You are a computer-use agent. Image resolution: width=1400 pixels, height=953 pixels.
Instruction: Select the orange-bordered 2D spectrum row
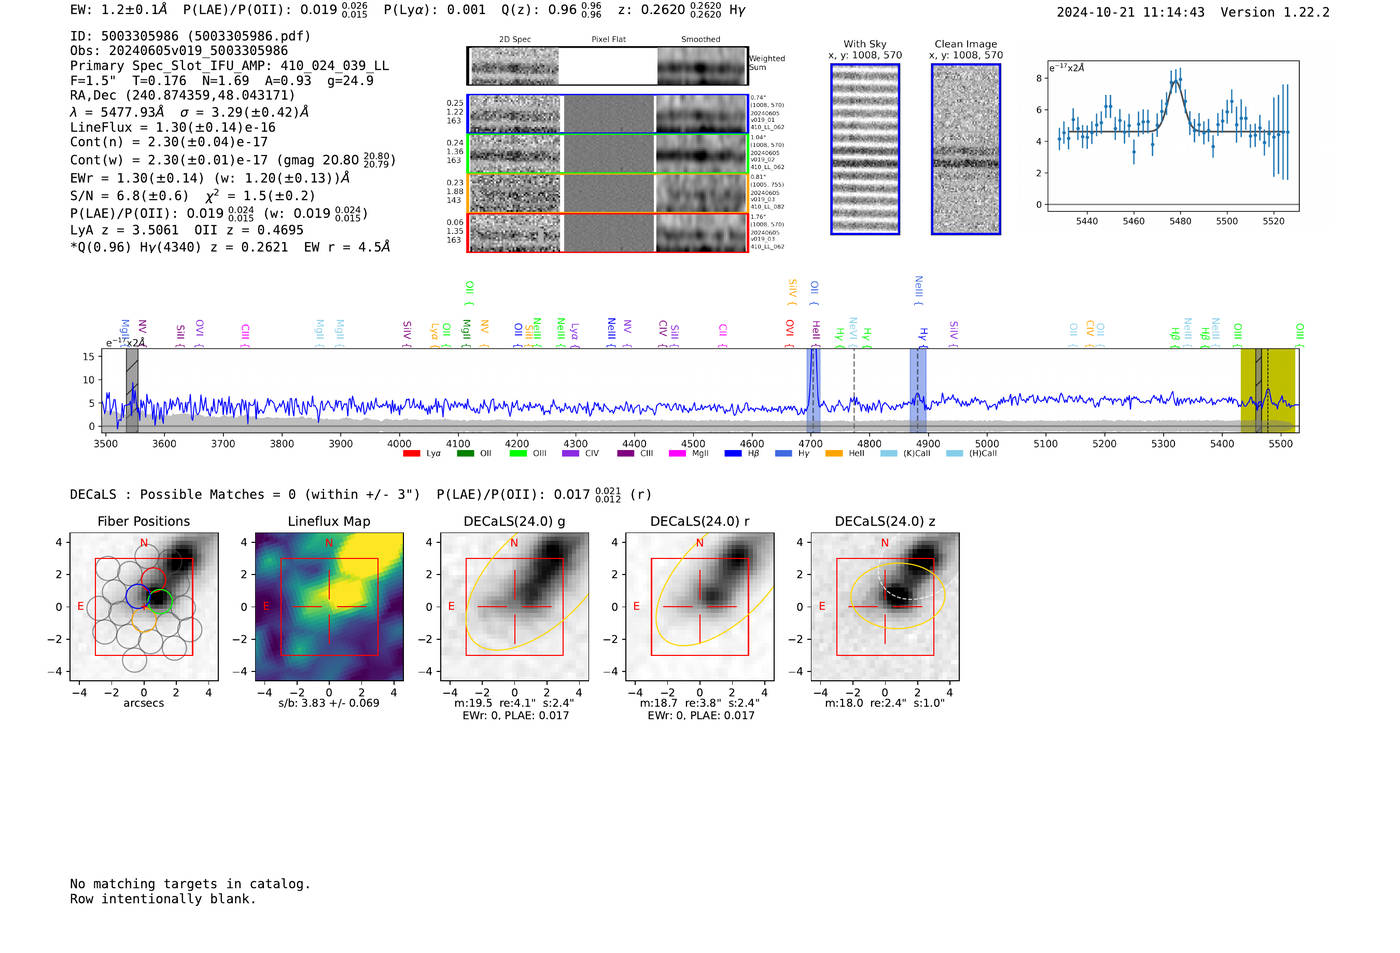point(608,193)
